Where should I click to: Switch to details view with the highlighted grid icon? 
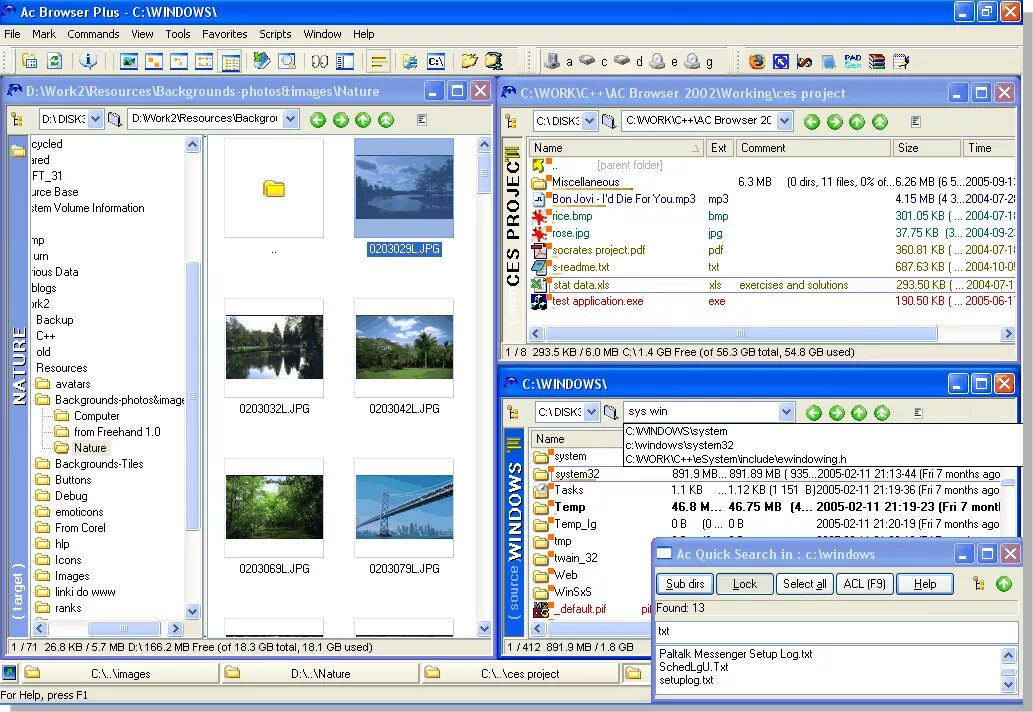[x=231, y=62]
